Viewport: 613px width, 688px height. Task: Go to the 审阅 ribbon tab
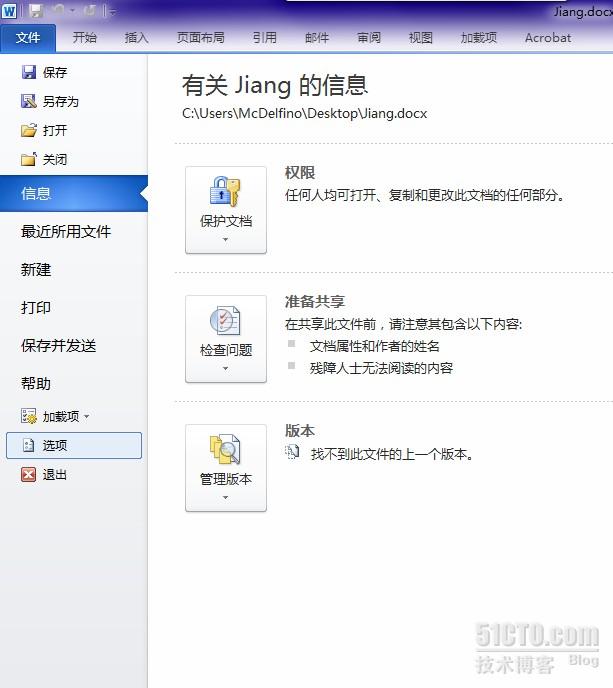(x=369, y=38)
